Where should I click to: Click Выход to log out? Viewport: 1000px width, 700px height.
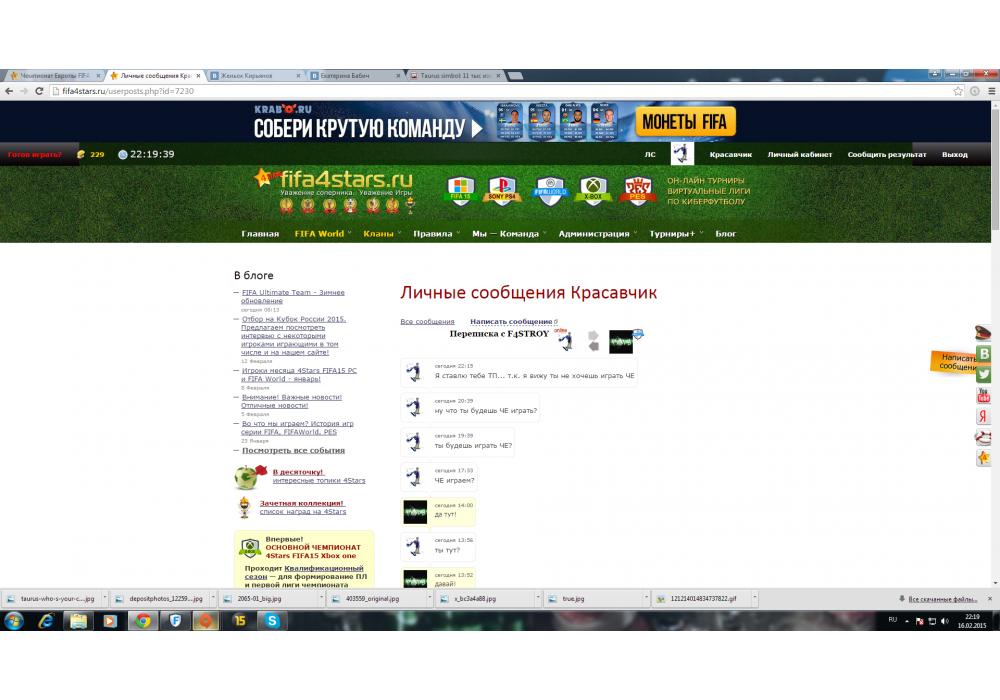[x=955, y=154]
